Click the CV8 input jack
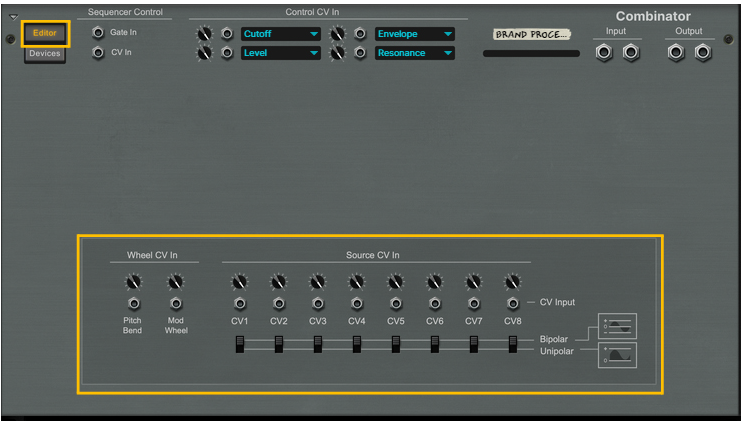Viewport: 745px width, 424px height. click(x=512, y=303)
